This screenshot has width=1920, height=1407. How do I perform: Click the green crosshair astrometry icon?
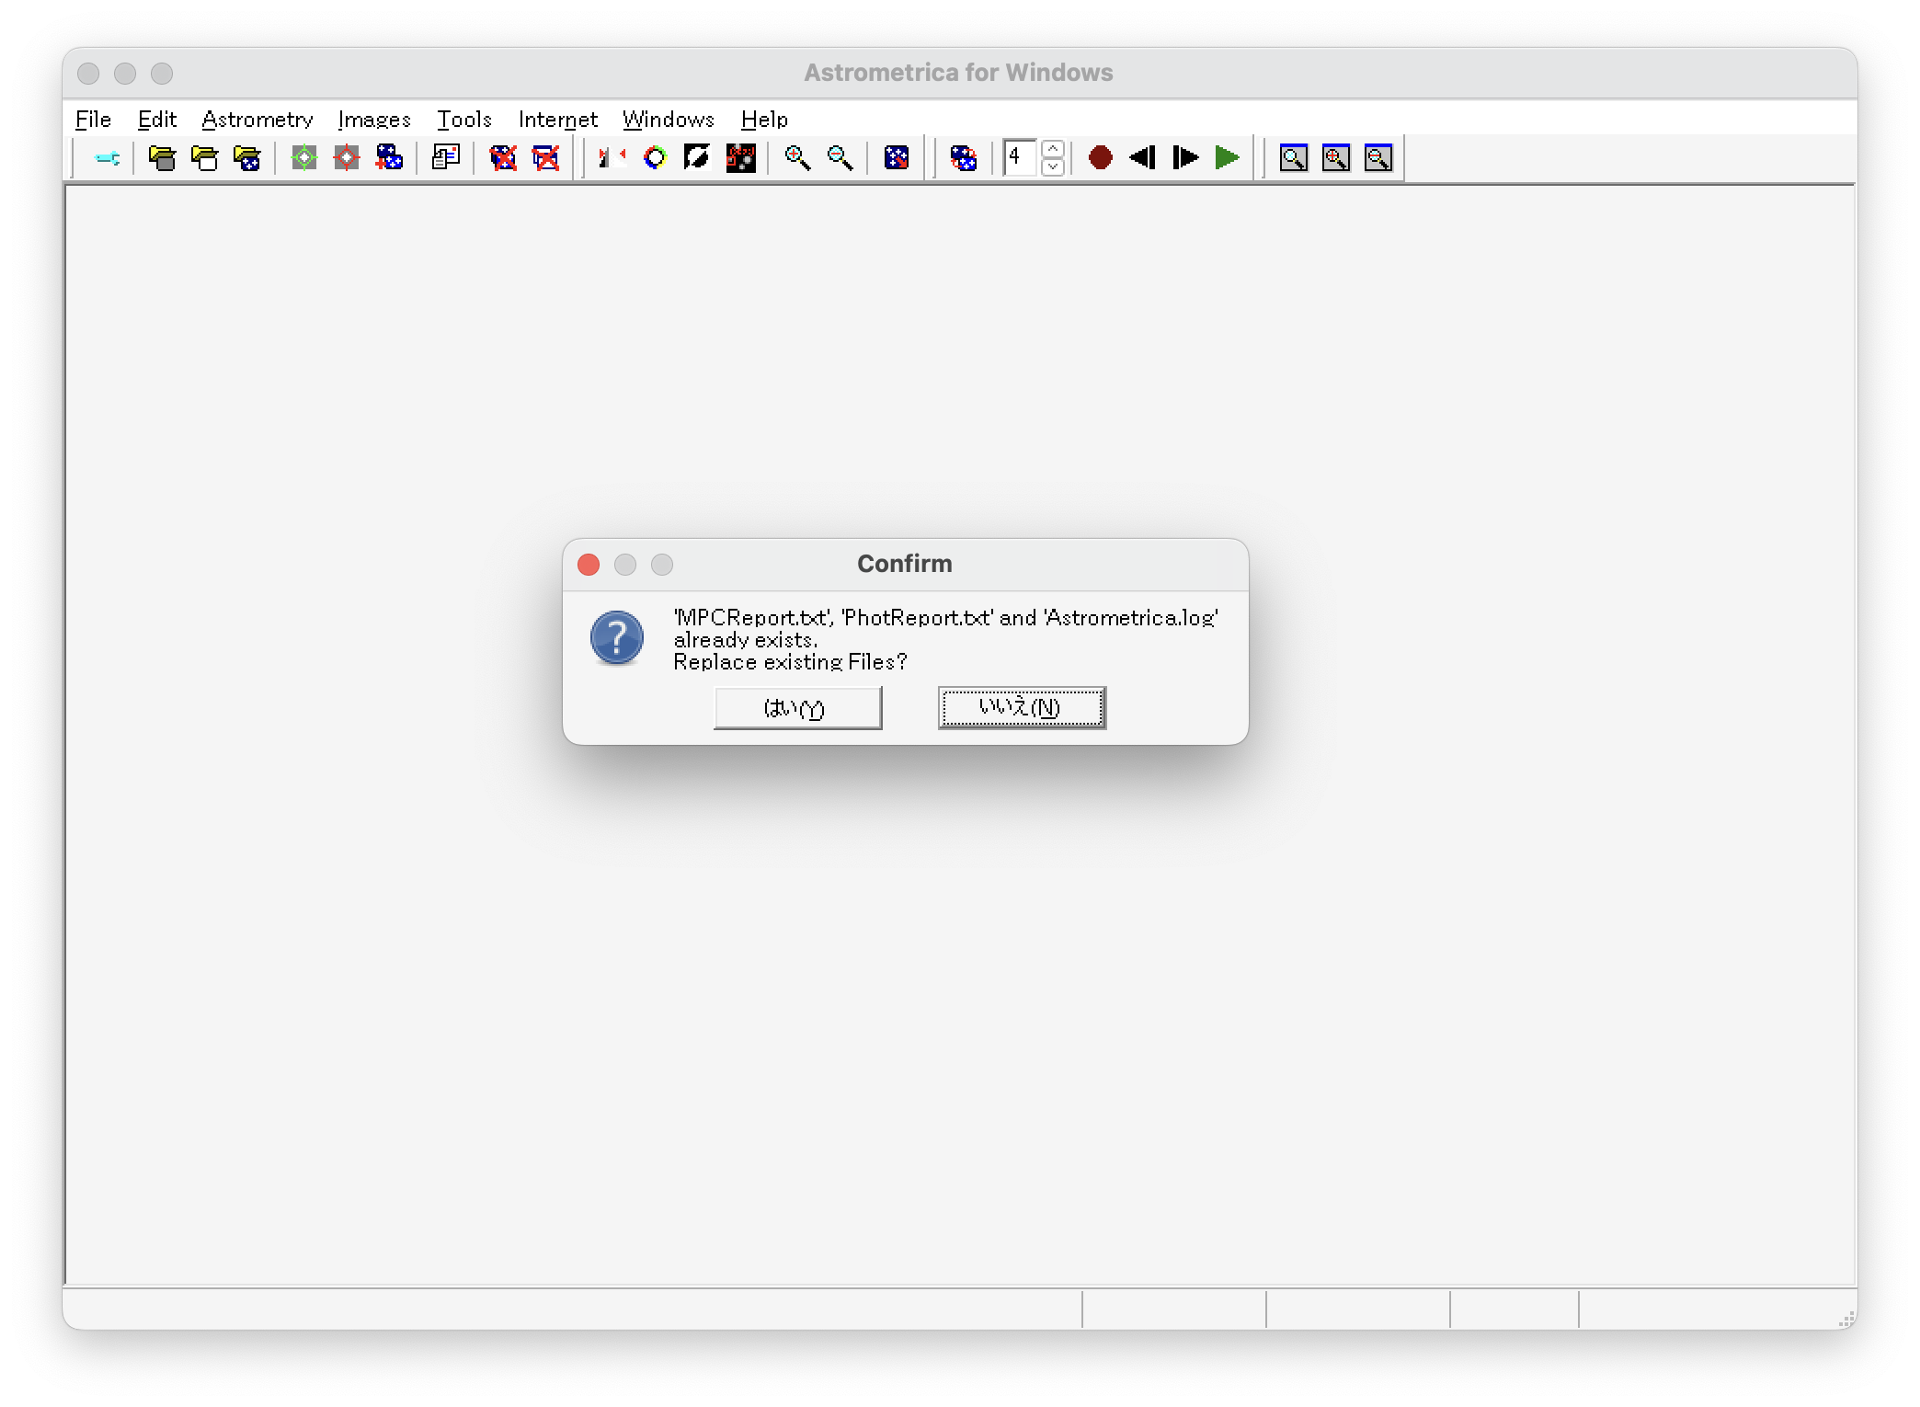click(x=304, y=158)
